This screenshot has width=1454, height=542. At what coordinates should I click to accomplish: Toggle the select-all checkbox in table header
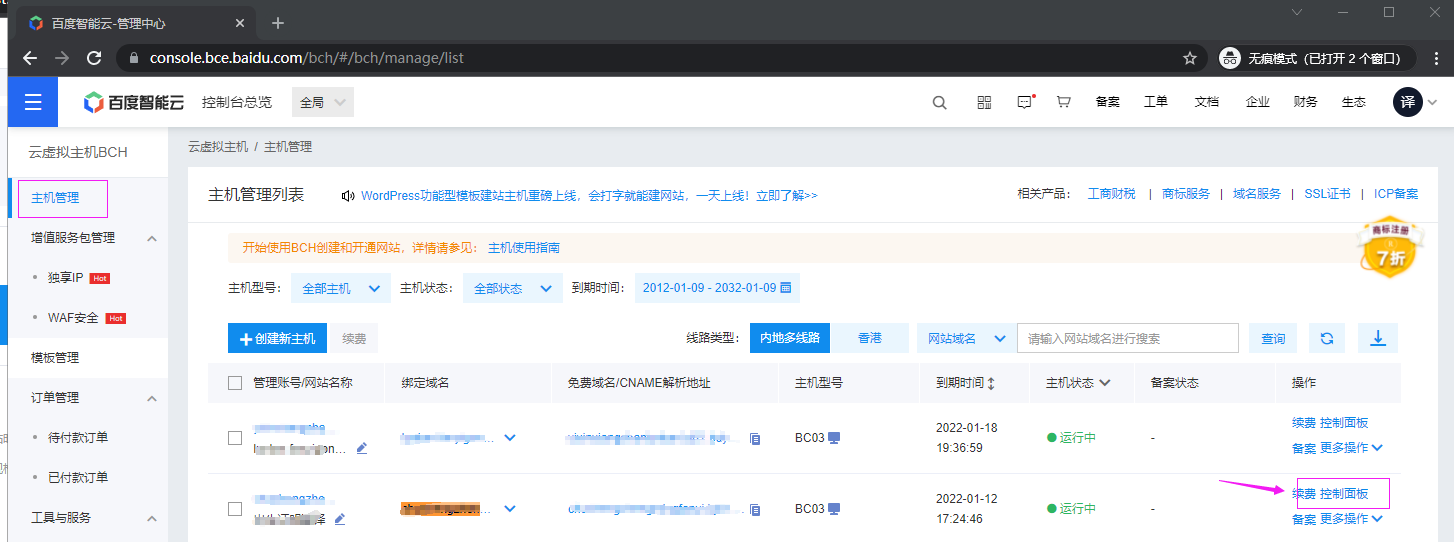235,383
